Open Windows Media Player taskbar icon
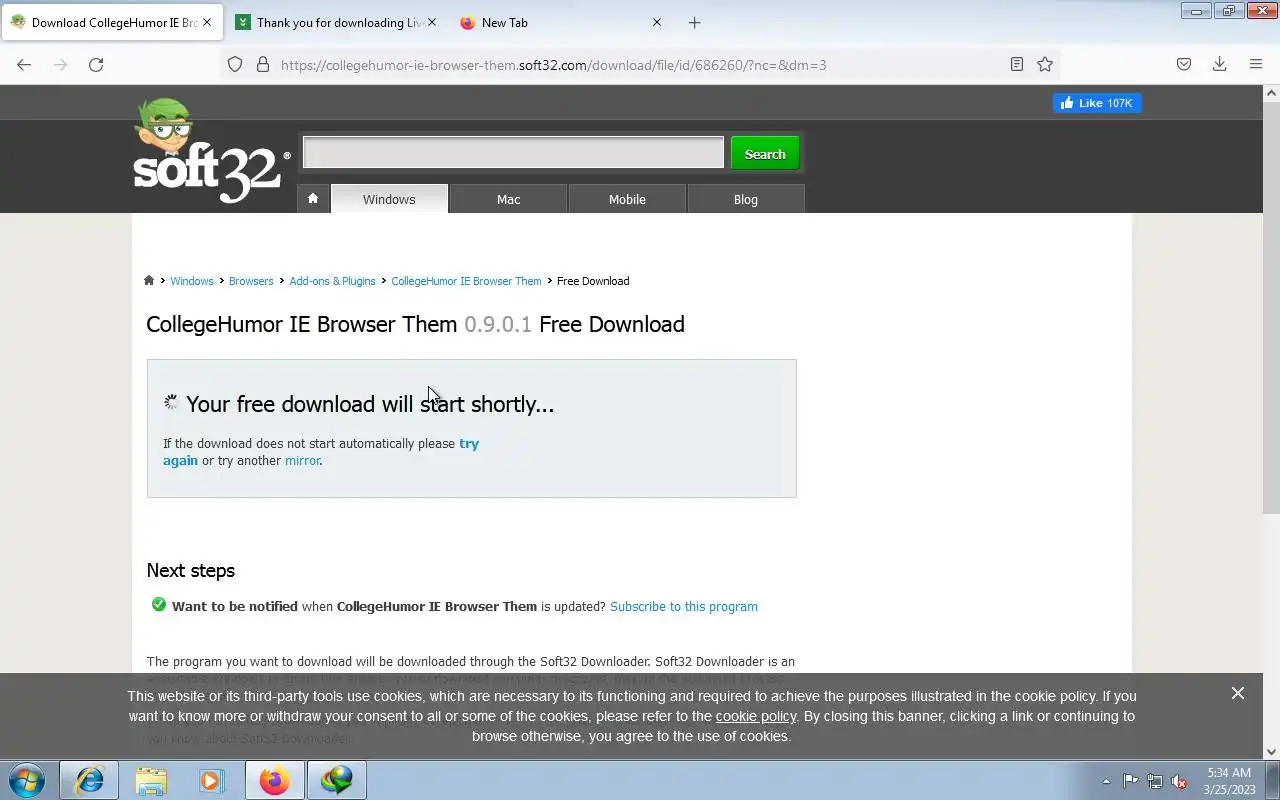1280x800 pixels. pos(212,780)
